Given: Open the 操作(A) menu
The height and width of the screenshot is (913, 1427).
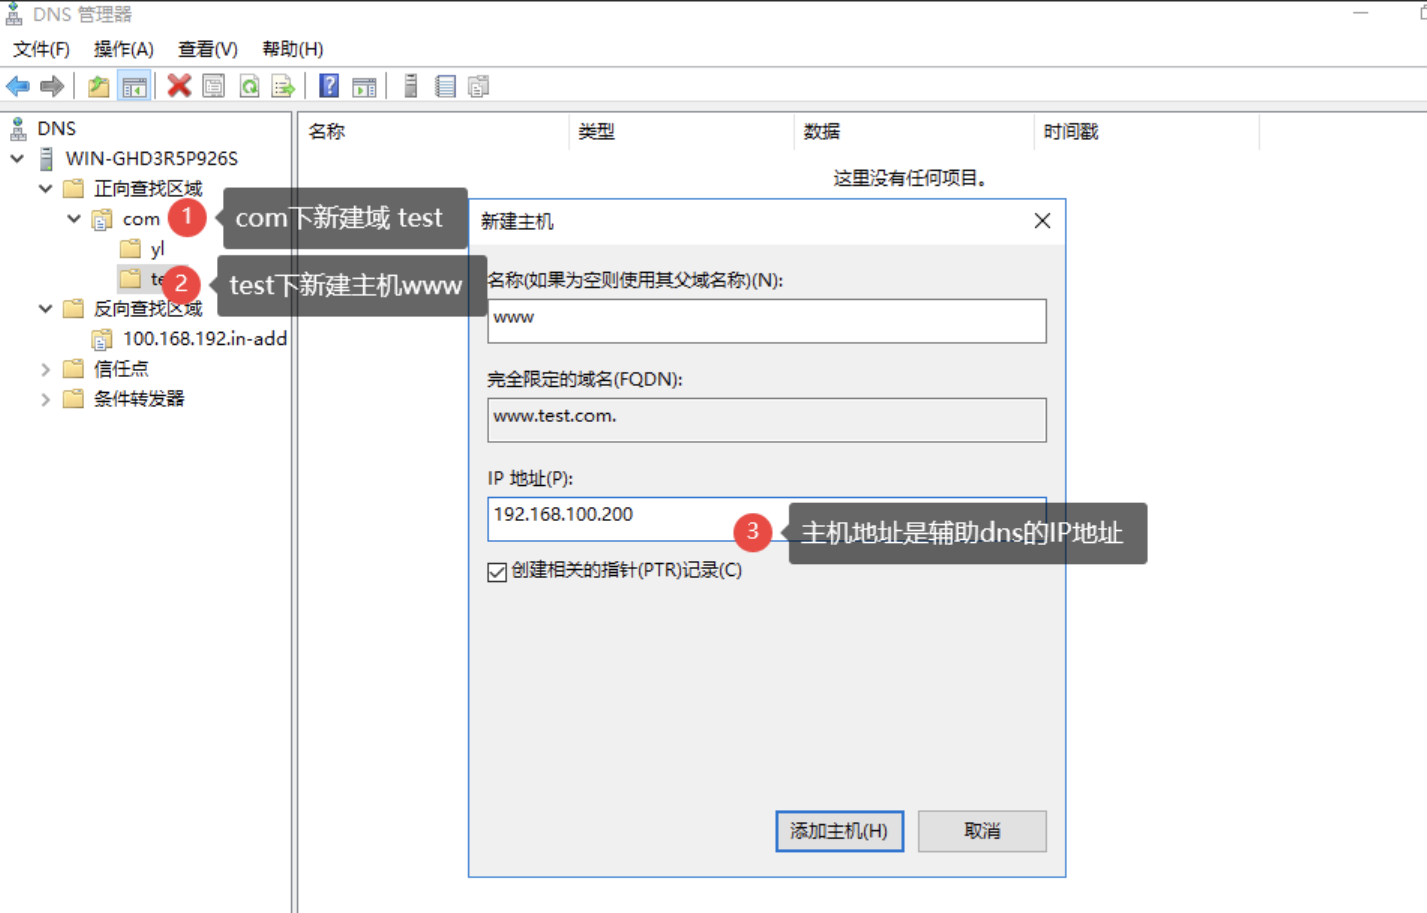Looking at the screenshot, I should point(124,49).
